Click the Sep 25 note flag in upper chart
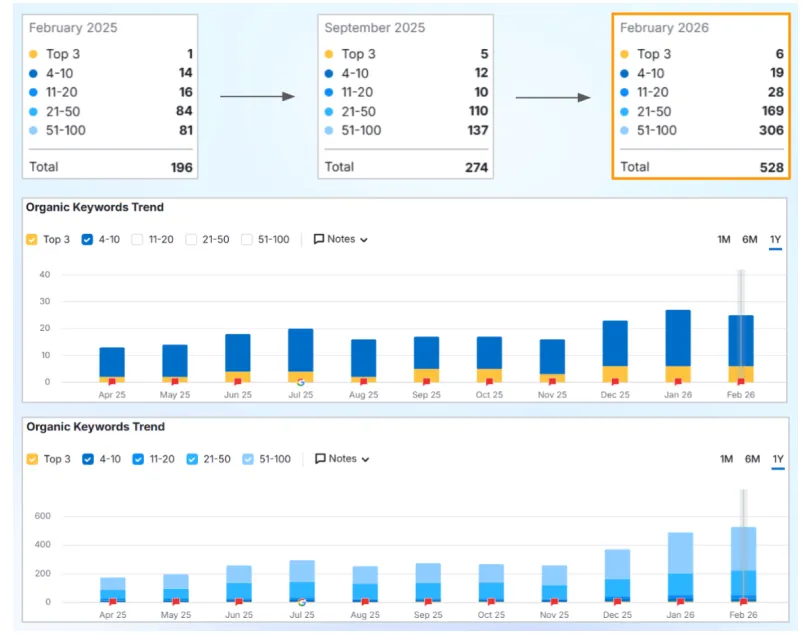This screenshot has width=810, height=634. tap(427, 382)
